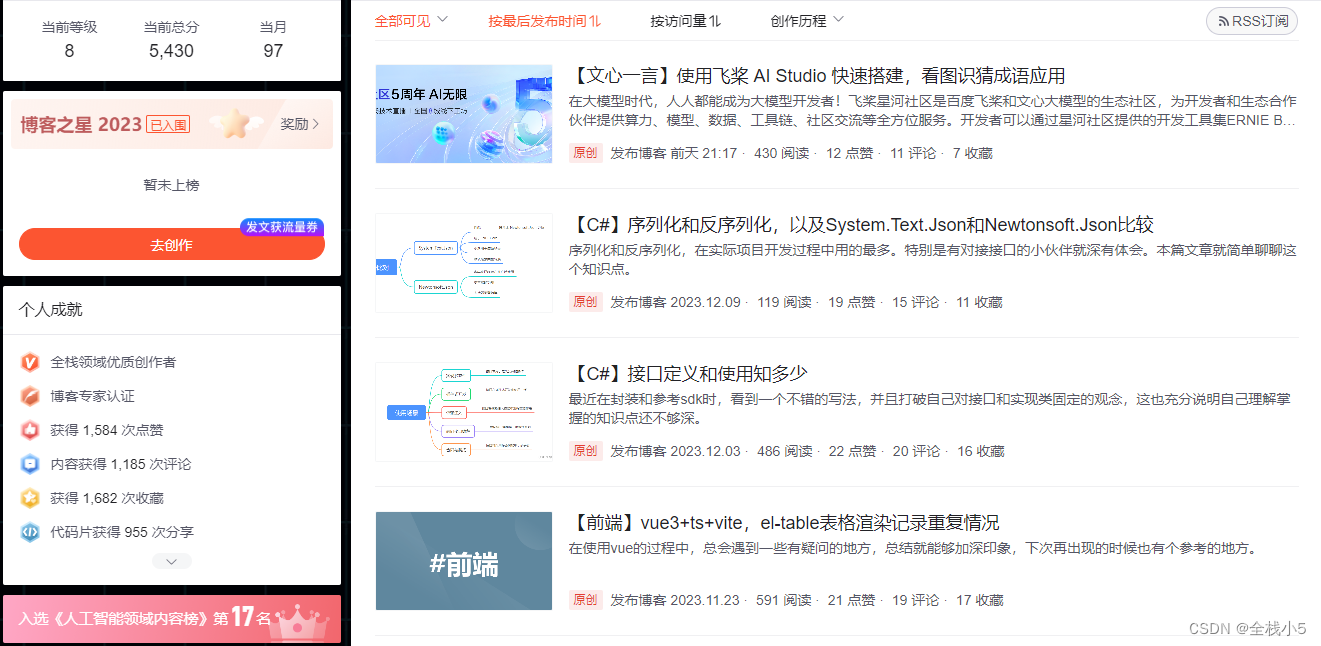The image size is (1321, 646).
Task: Click 7 收藏 on the 文心一言 article
Action: (x=972, y=153)
